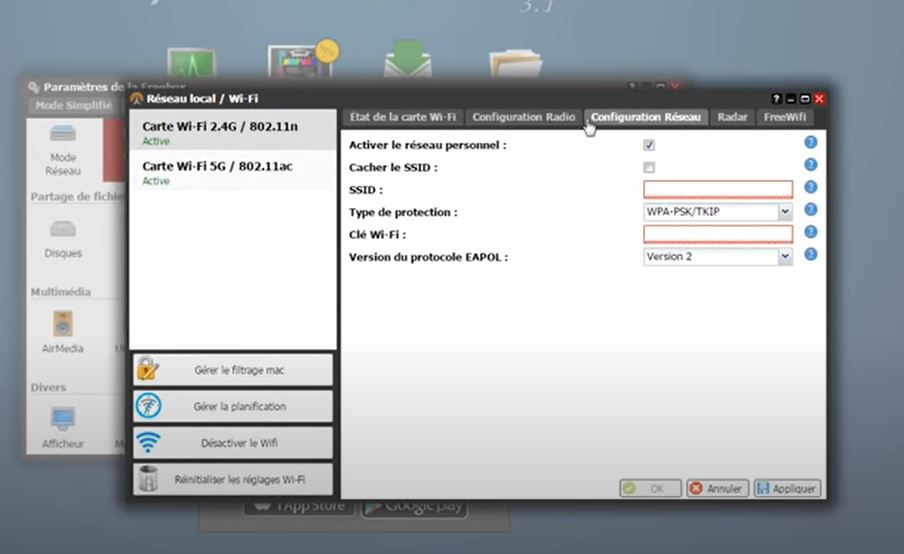904x554 pixels.
Task: Click Mode Simplifié in Paramètres window
Action: 73,105
